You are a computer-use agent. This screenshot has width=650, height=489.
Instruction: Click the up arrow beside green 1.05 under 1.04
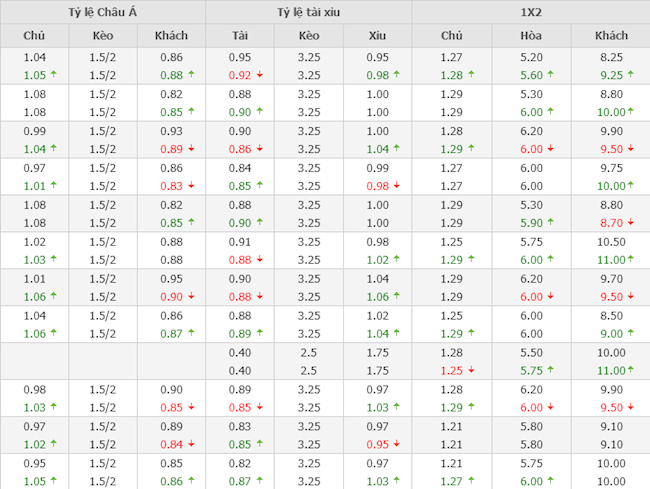click(53, 75)
